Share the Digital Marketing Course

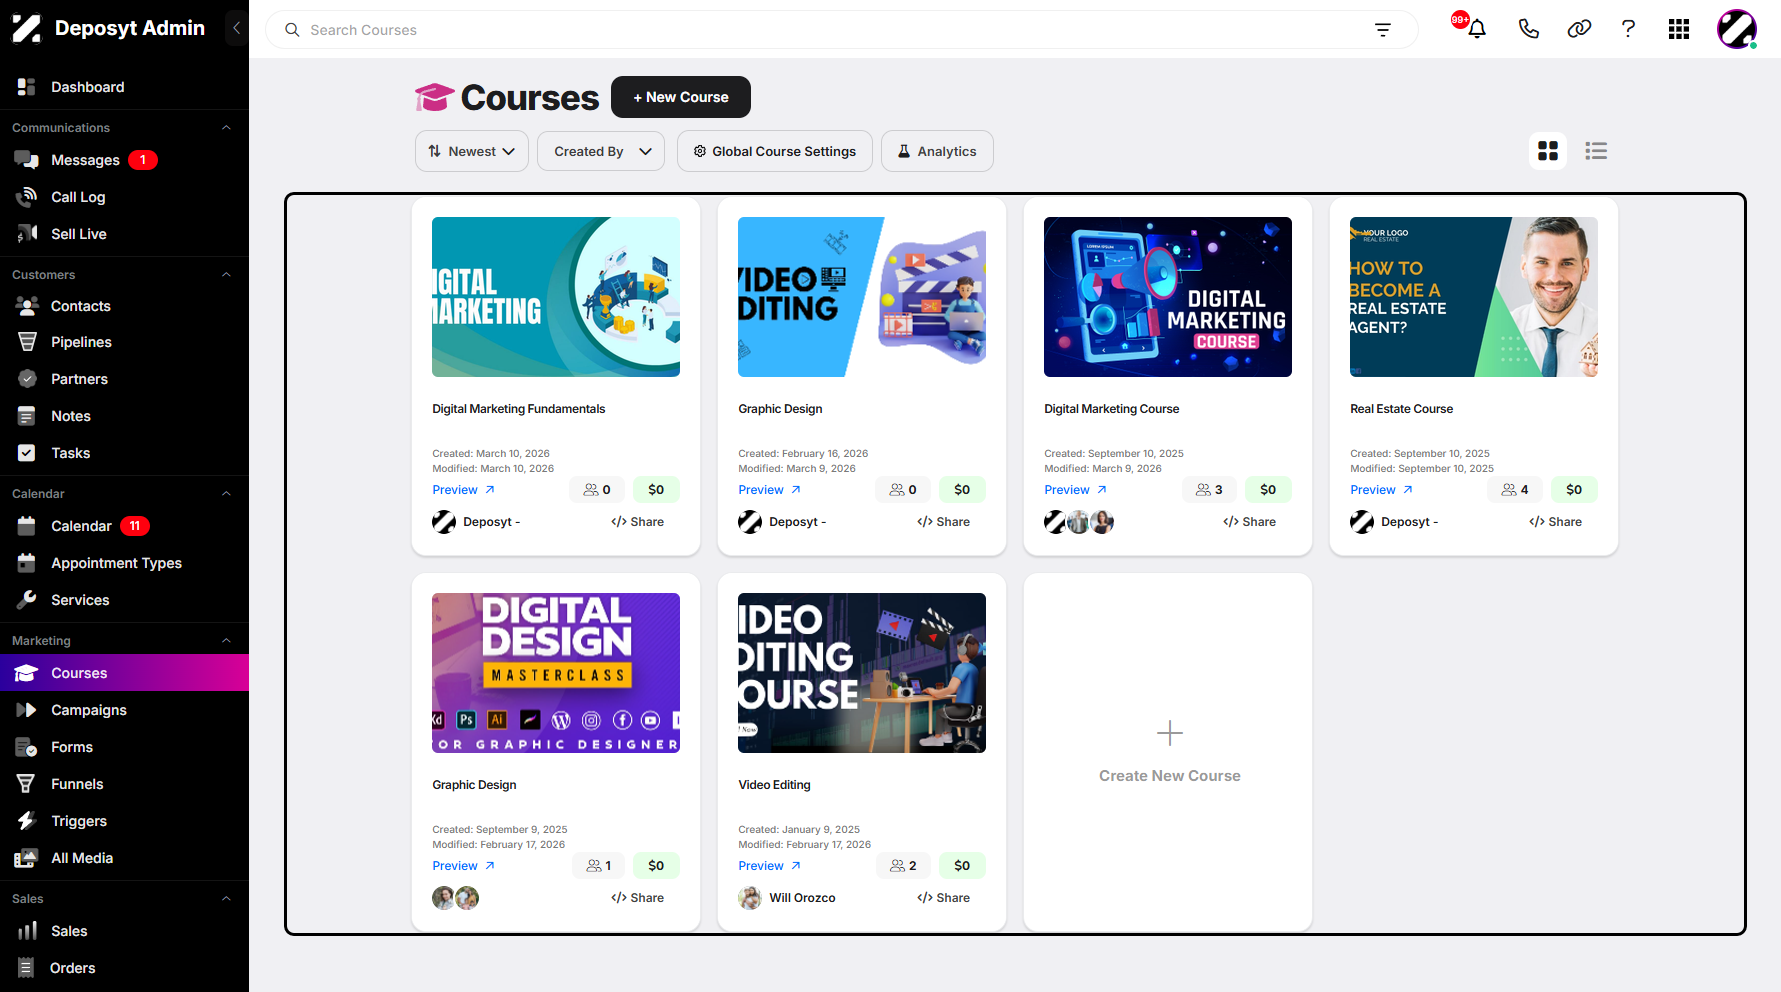[1249, 522]
